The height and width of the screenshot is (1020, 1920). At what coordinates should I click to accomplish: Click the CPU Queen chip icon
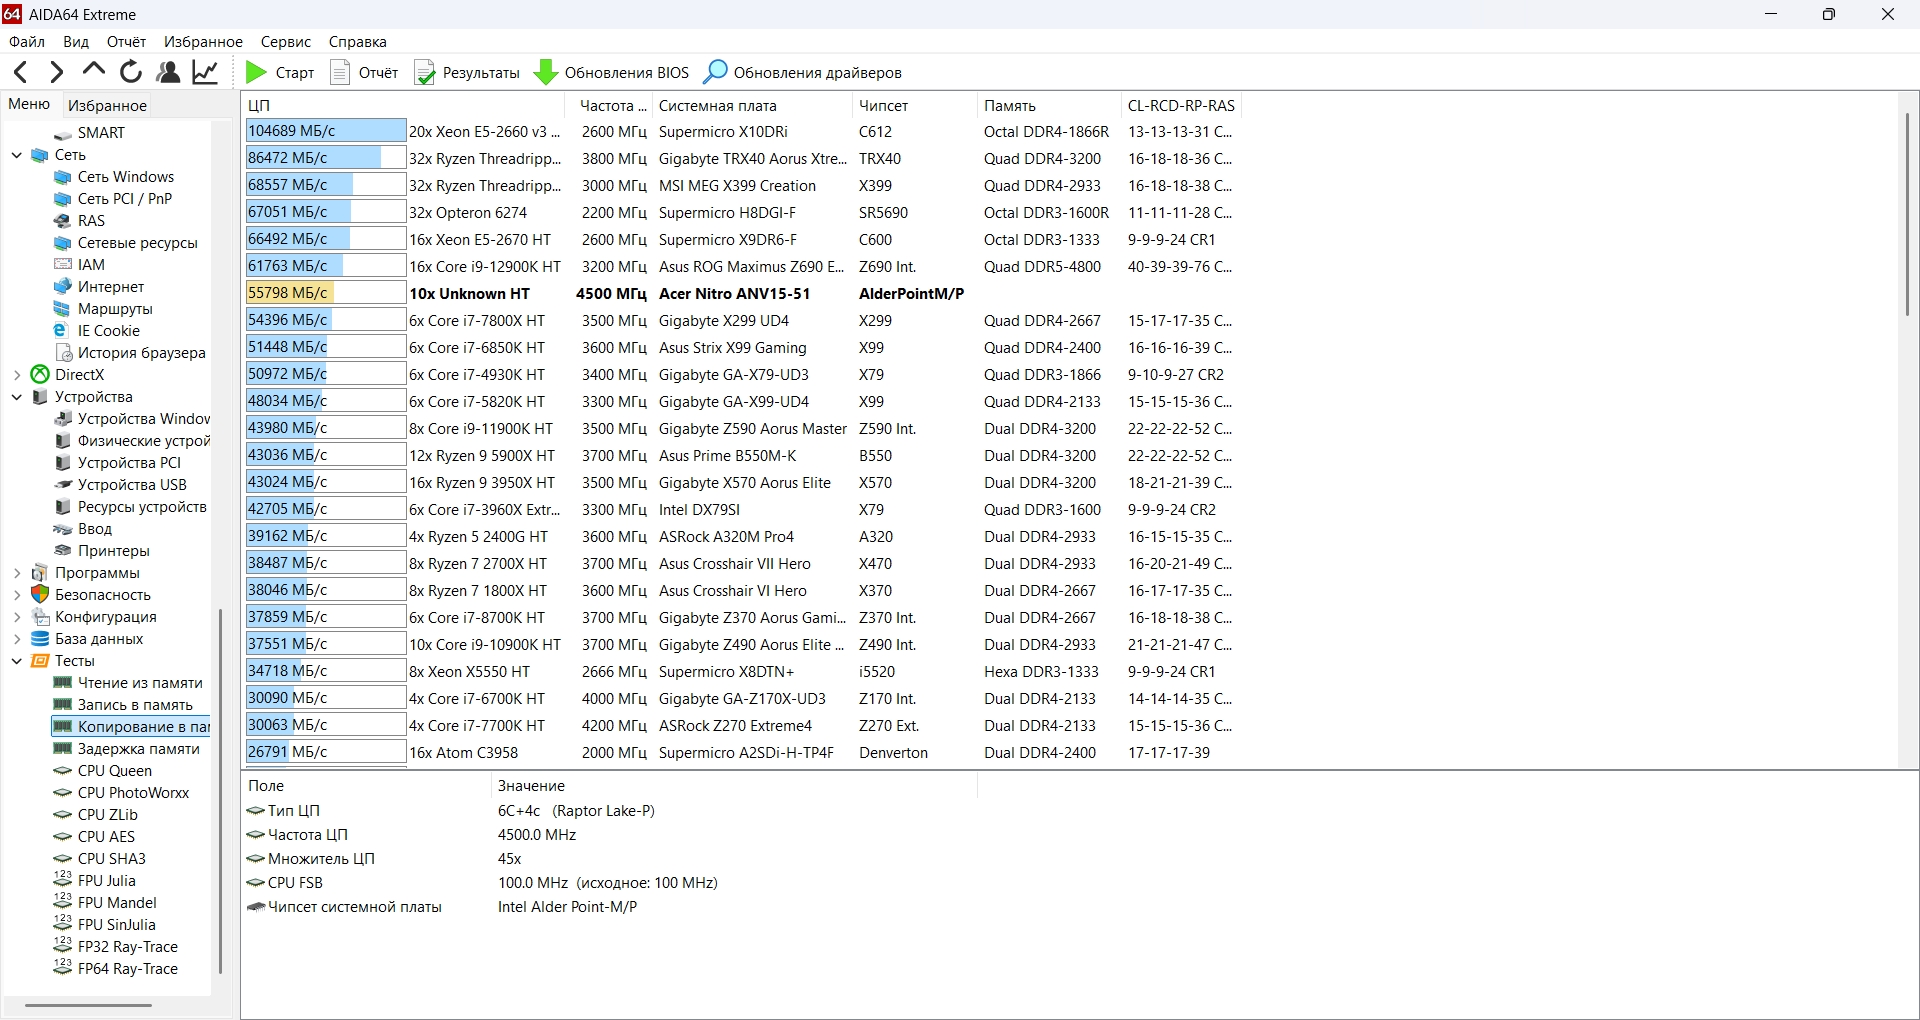coord(63,771)
